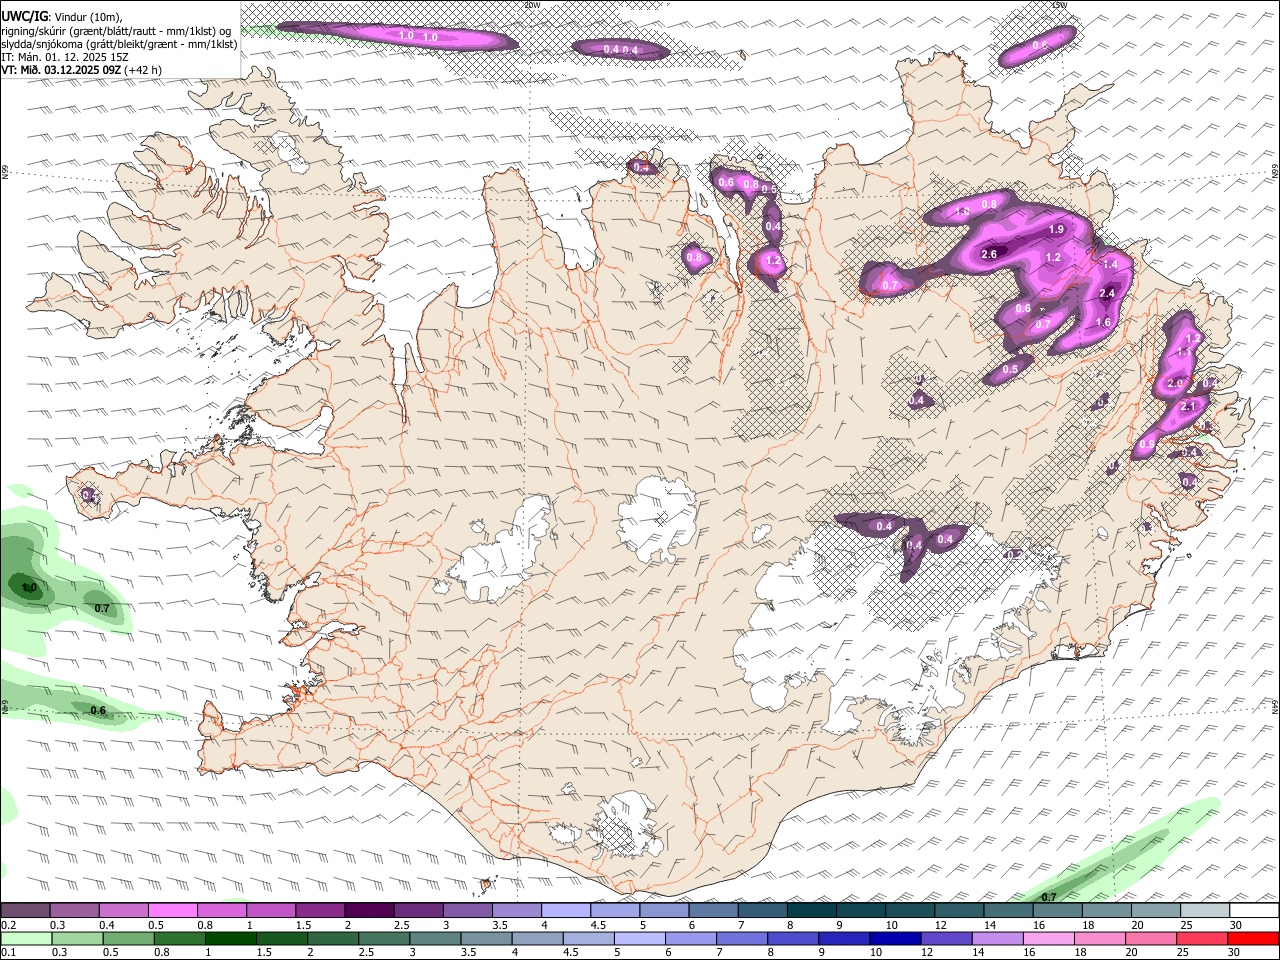This screenshot has height=960, width=1280.
Task: Click the deep navy swatch between 10 and 12
Action: click(x=893, y=938)
